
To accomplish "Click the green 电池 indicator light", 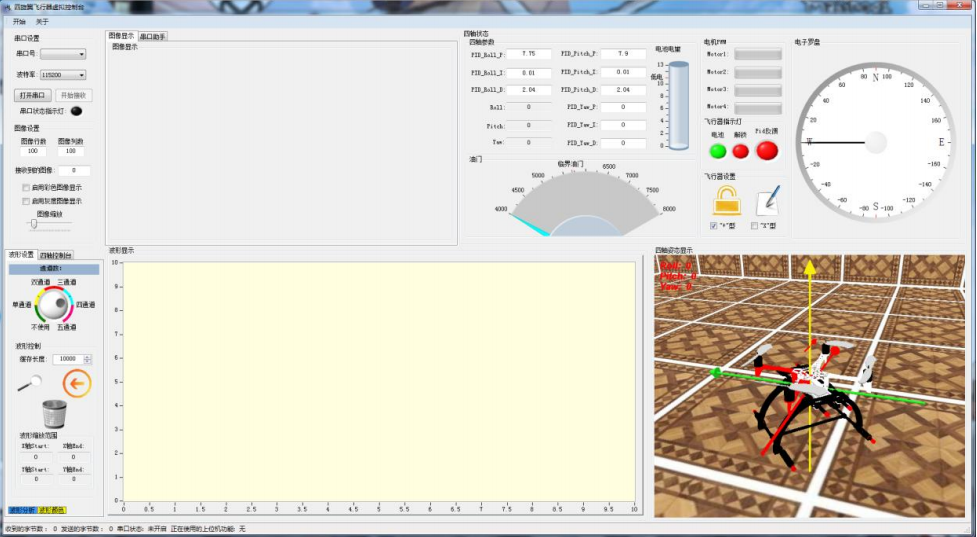I will [x=718, y=151].
